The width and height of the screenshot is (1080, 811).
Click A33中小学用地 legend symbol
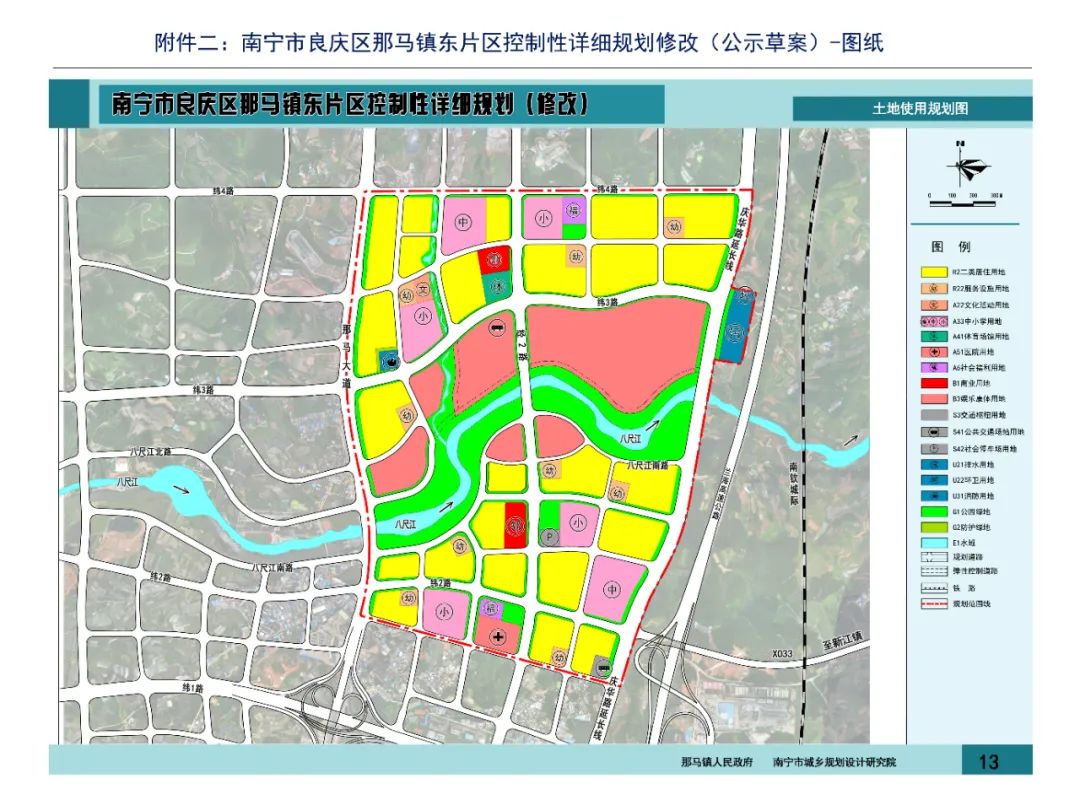pyautogui.click(x=934, y=321)
